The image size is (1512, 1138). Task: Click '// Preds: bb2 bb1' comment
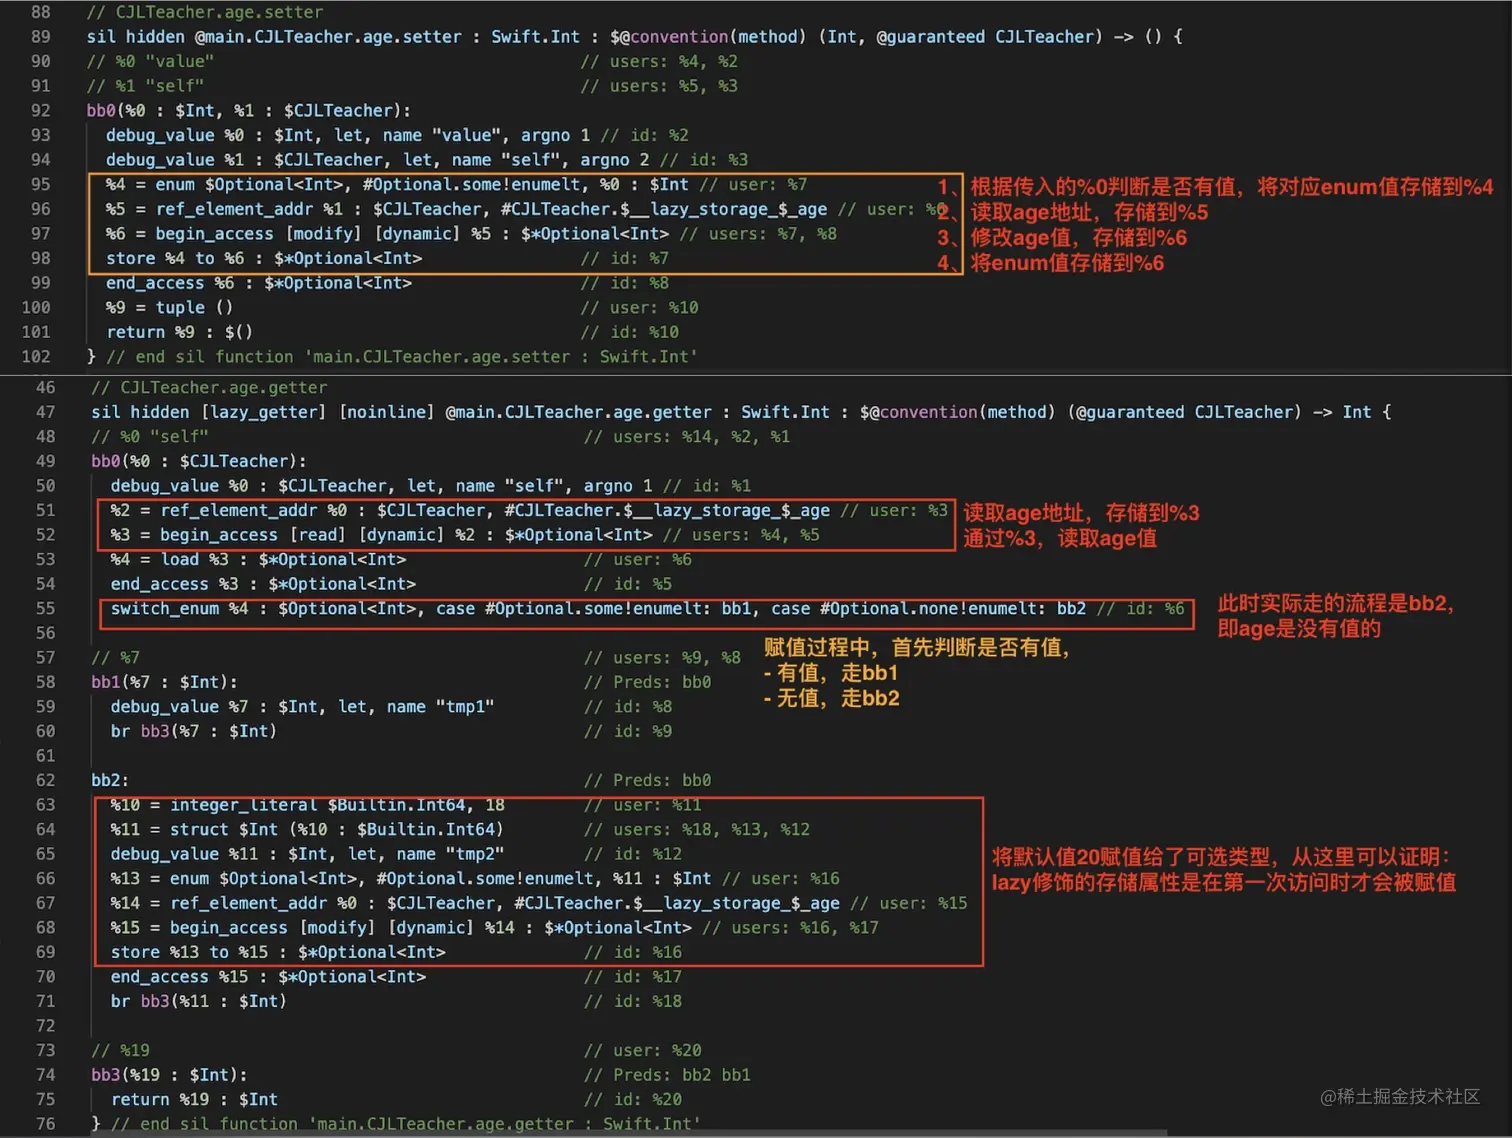pos(667,1074)
